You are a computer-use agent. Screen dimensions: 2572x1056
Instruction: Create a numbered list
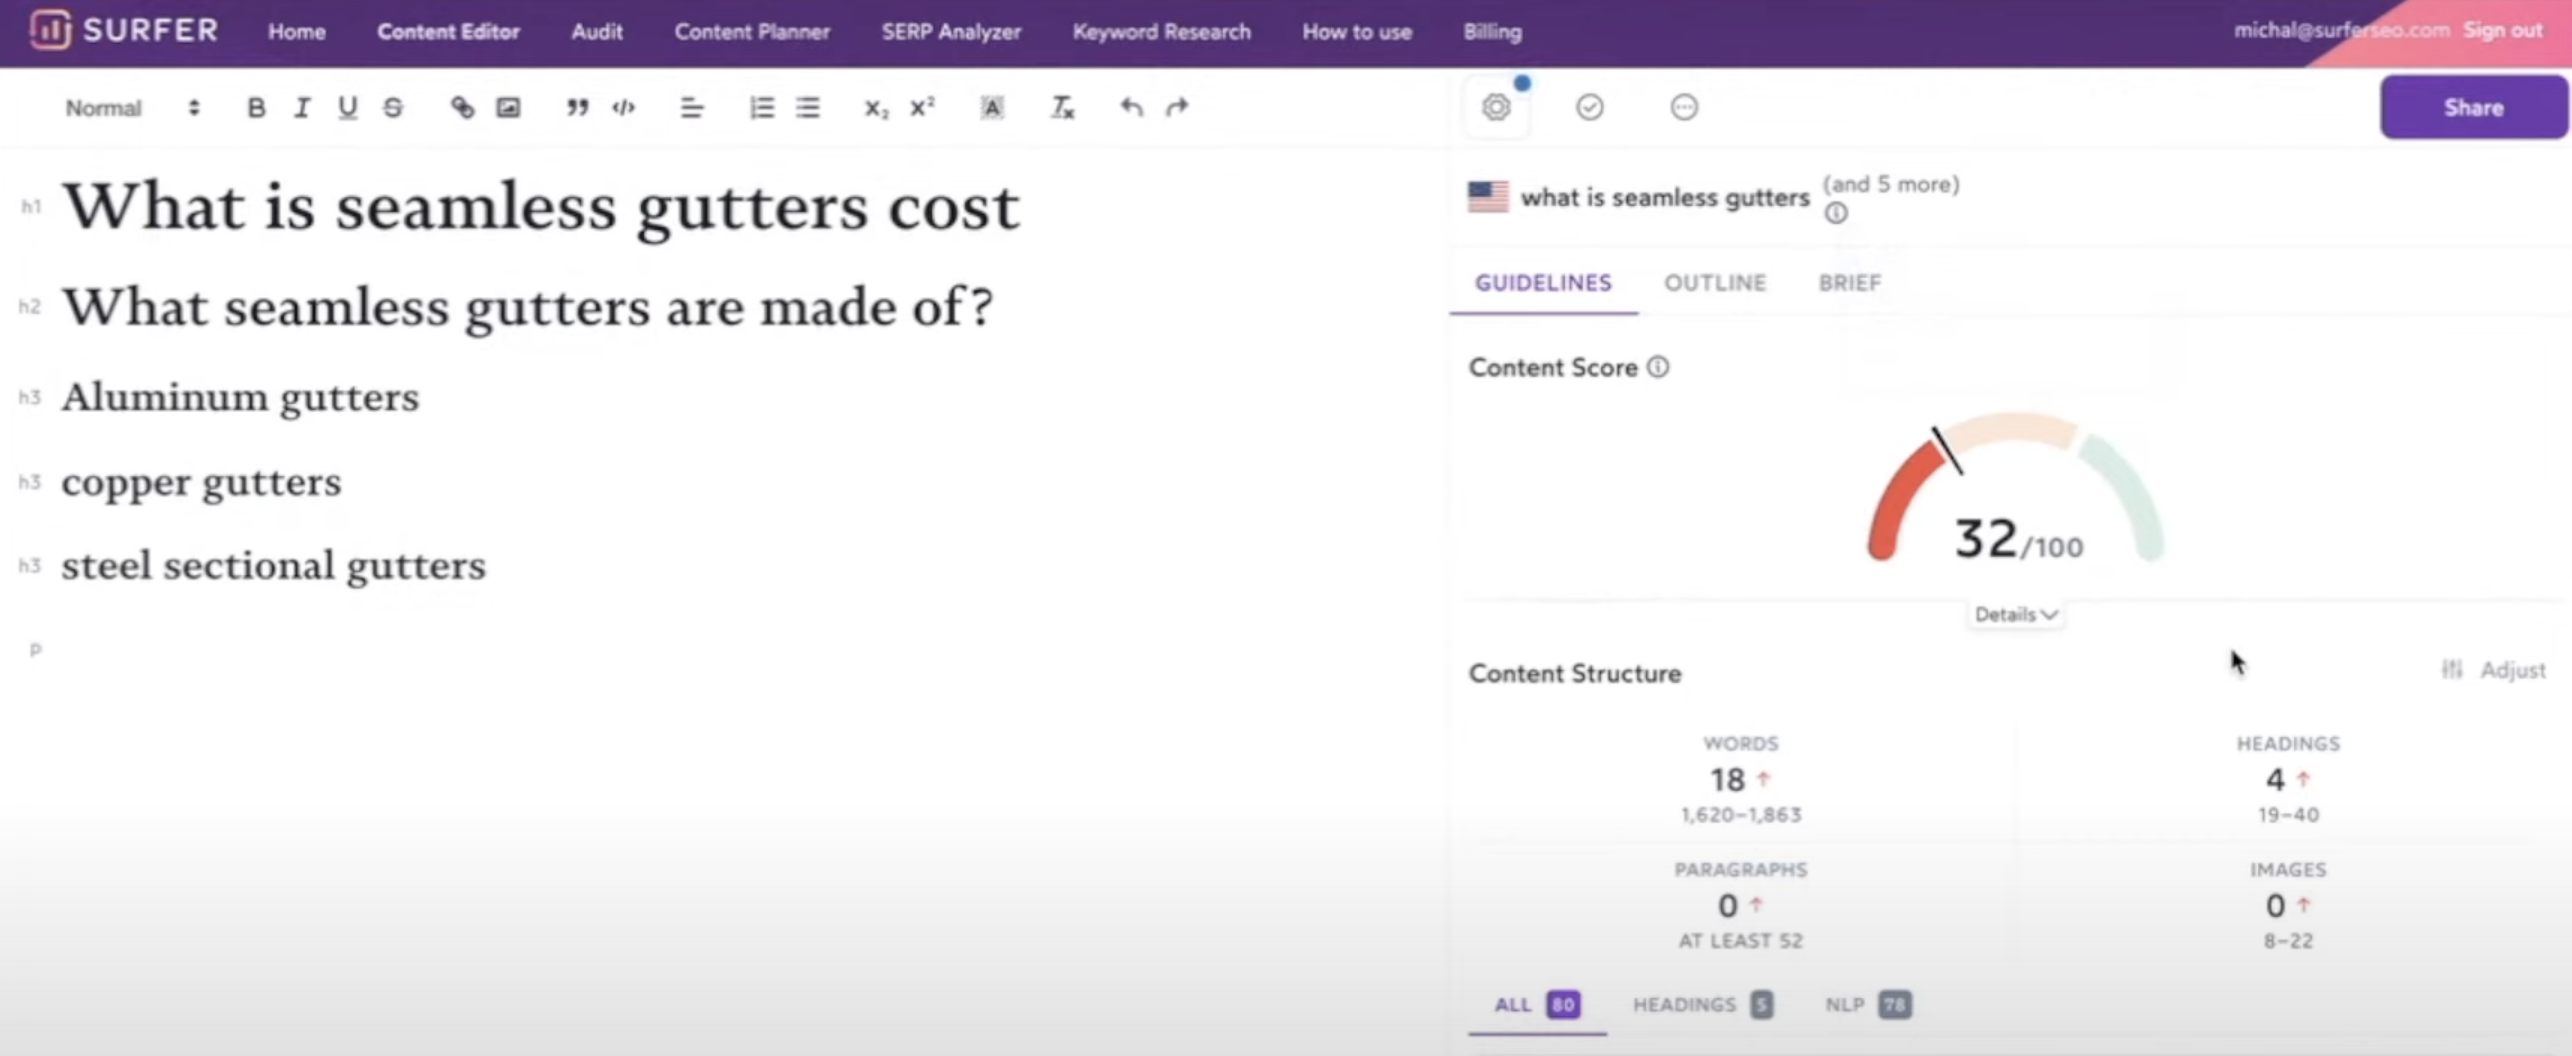761,108
